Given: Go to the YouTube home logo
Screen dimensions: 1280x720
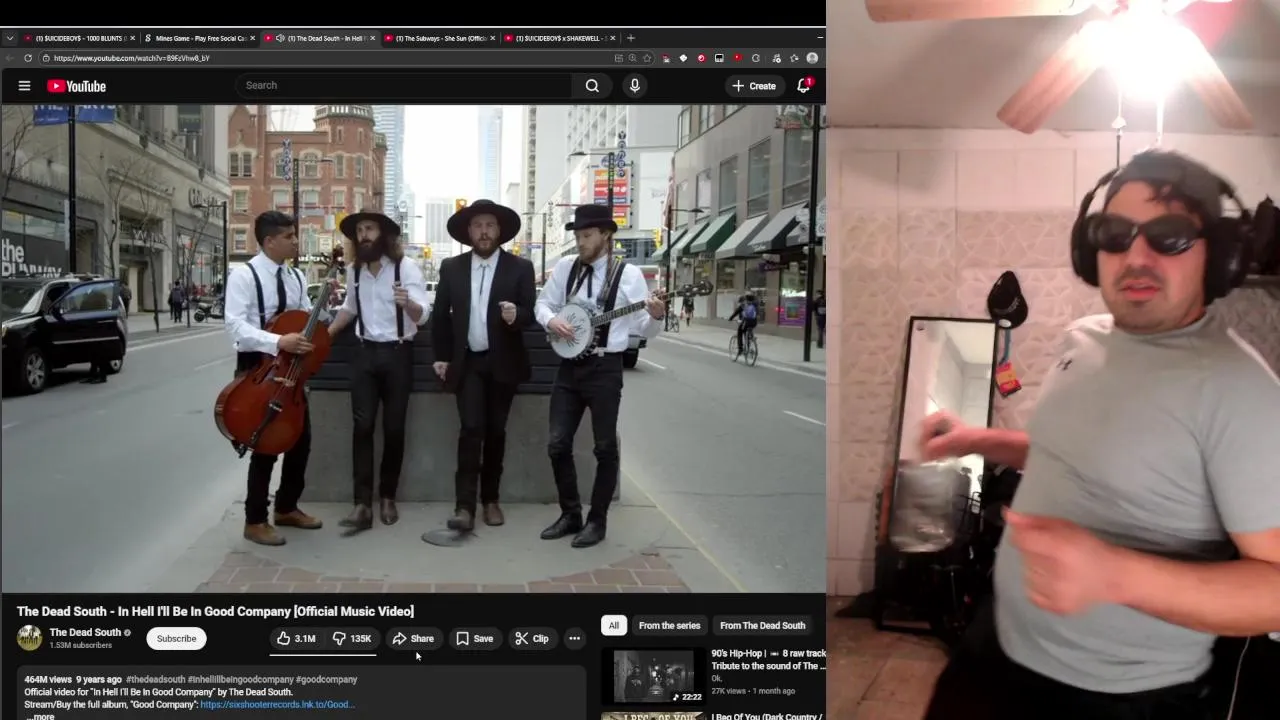Looking at the screenshot, I should click(x=76, y=86).
